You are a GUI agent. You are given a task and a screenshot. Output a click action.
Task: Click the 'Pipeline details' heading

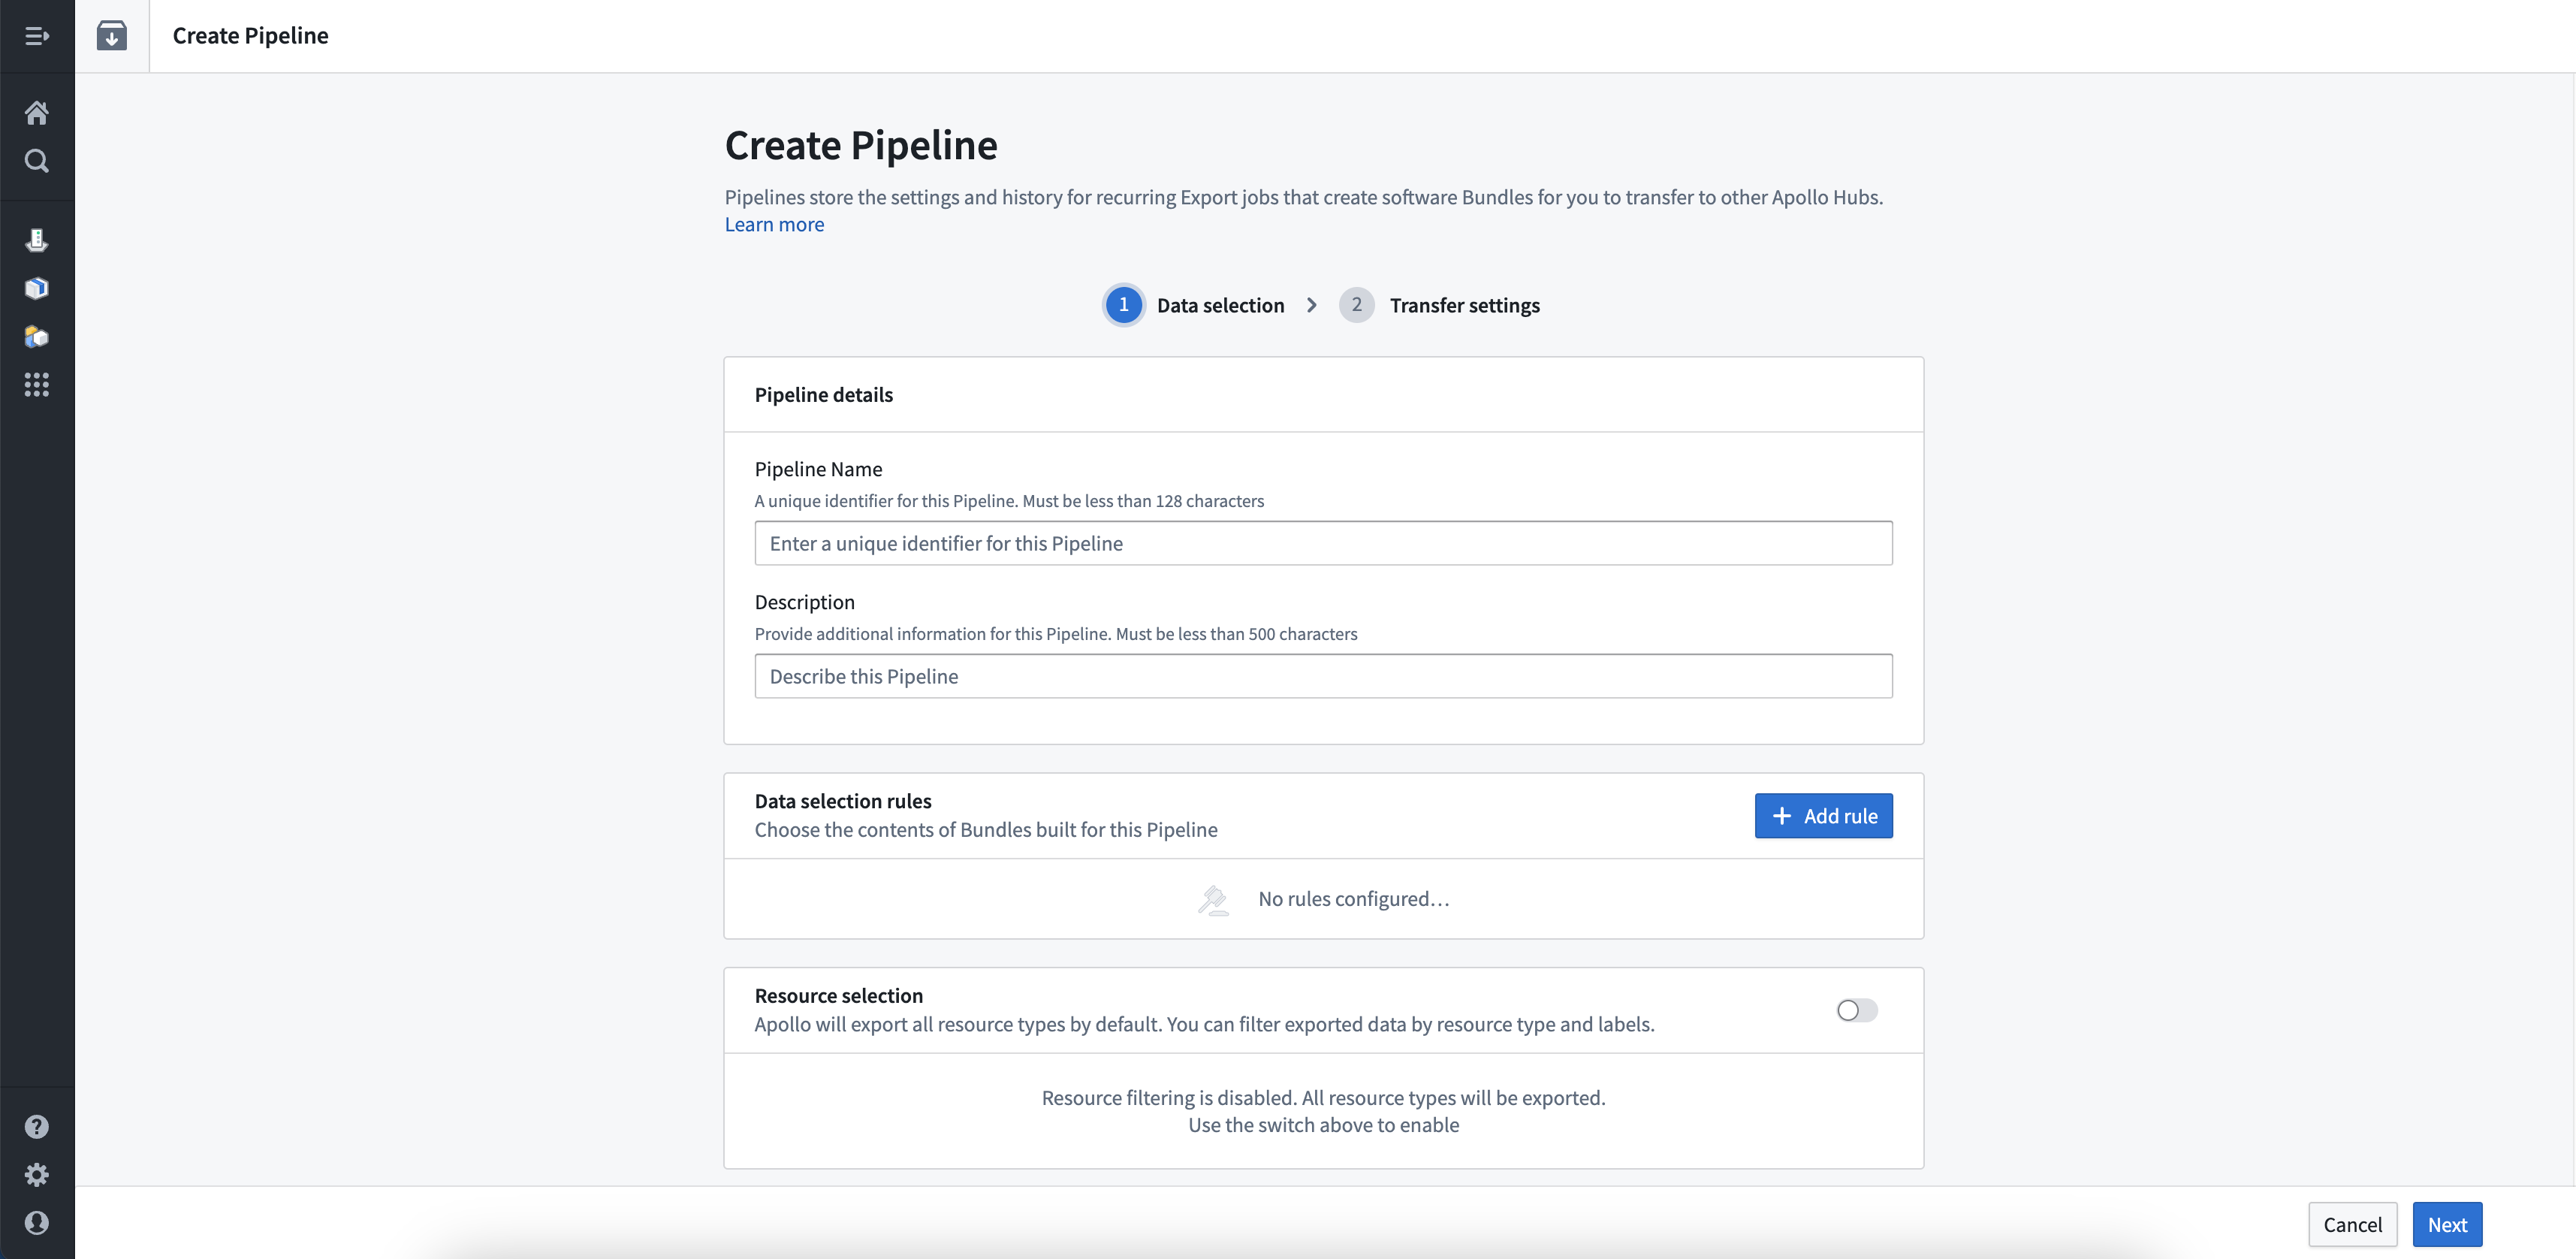823,395
